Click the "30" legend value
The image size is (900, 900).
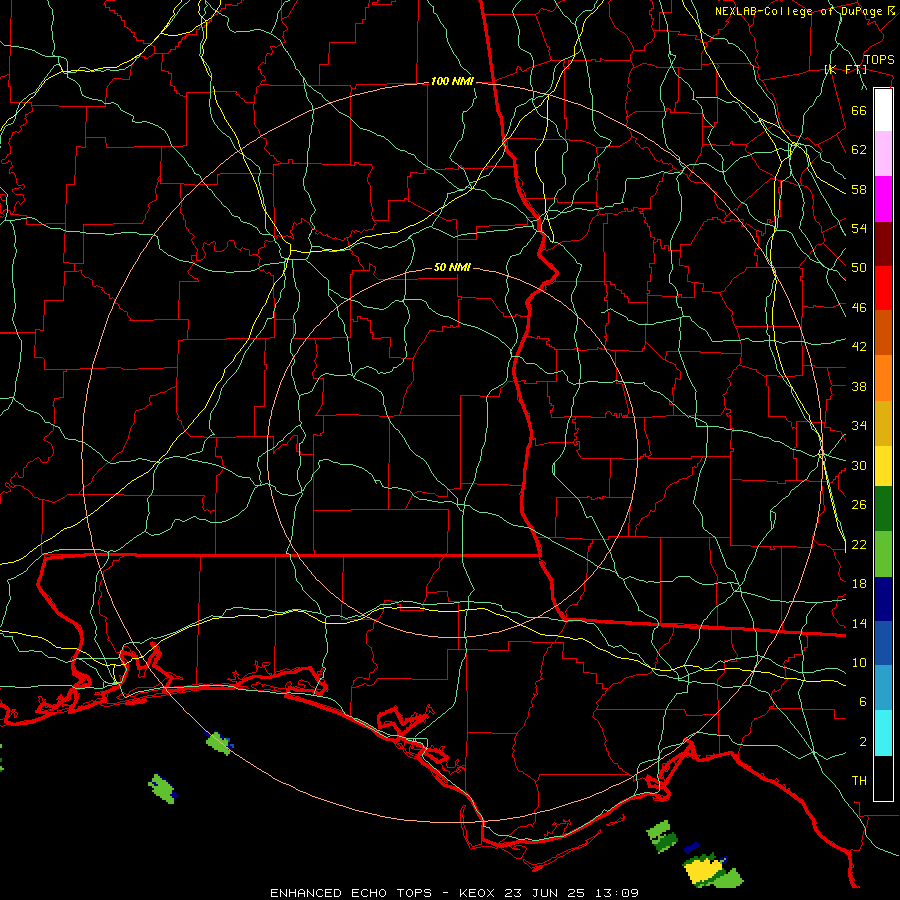859,465
